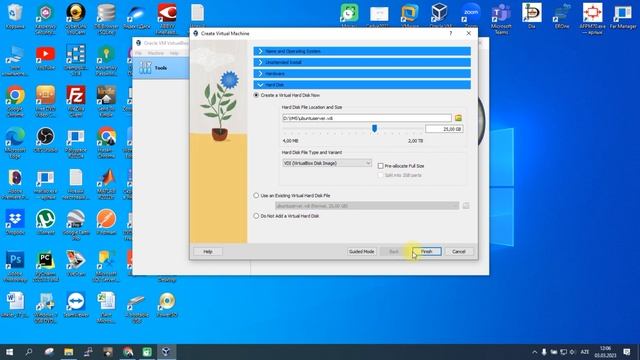Click the question mark in dialog title bar

(451, 33)
